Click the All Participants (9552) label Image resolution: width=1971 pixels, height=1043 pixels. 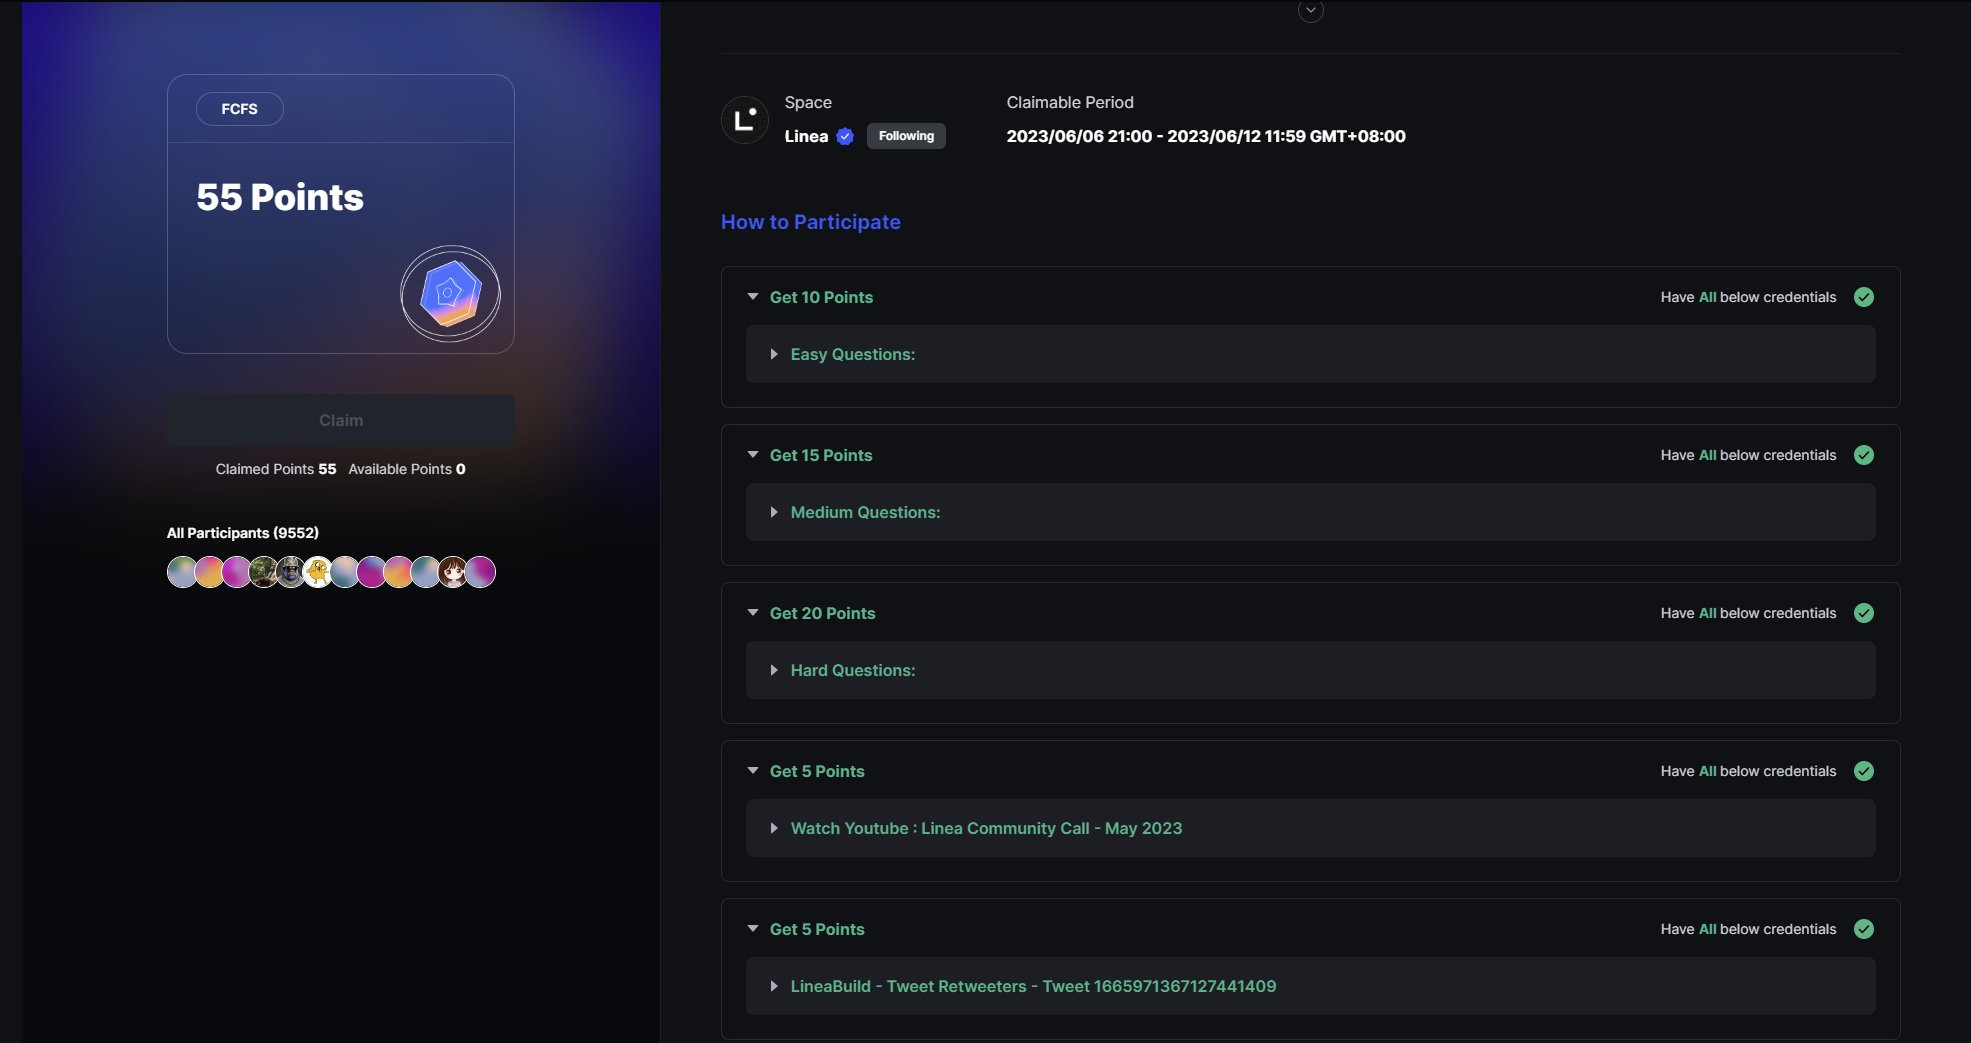click(x=243, y=533)
